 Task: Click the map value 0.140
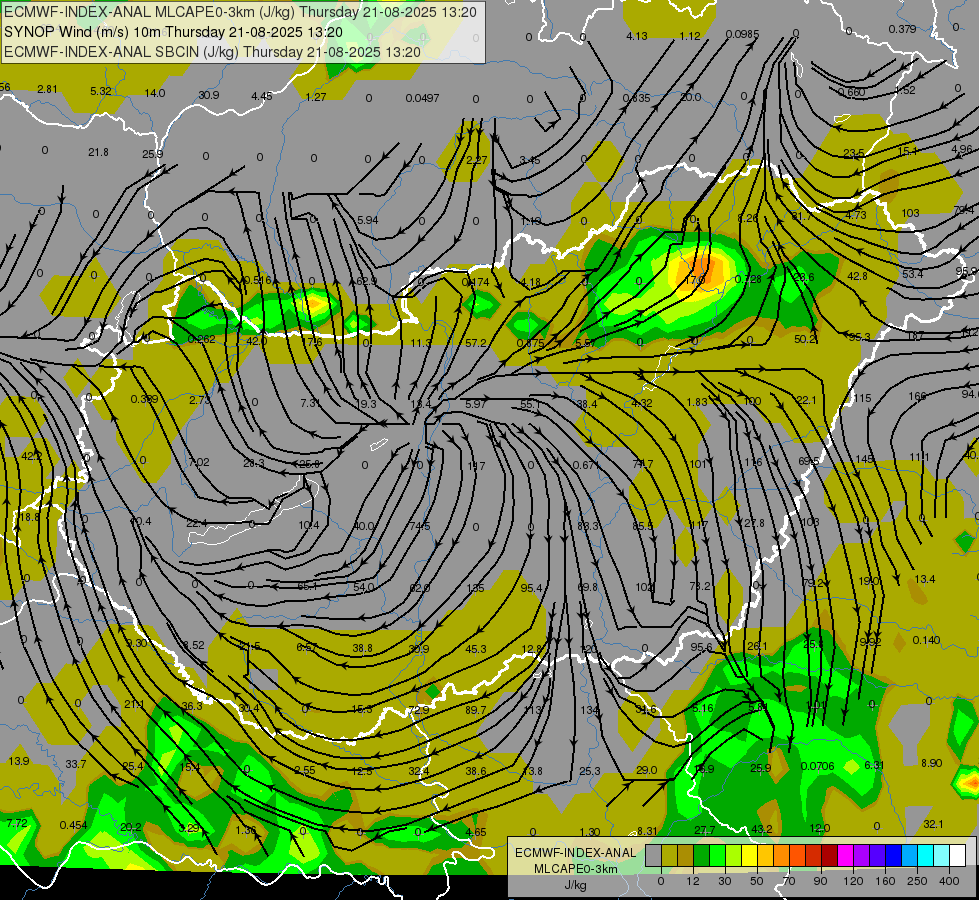(926, 640)
